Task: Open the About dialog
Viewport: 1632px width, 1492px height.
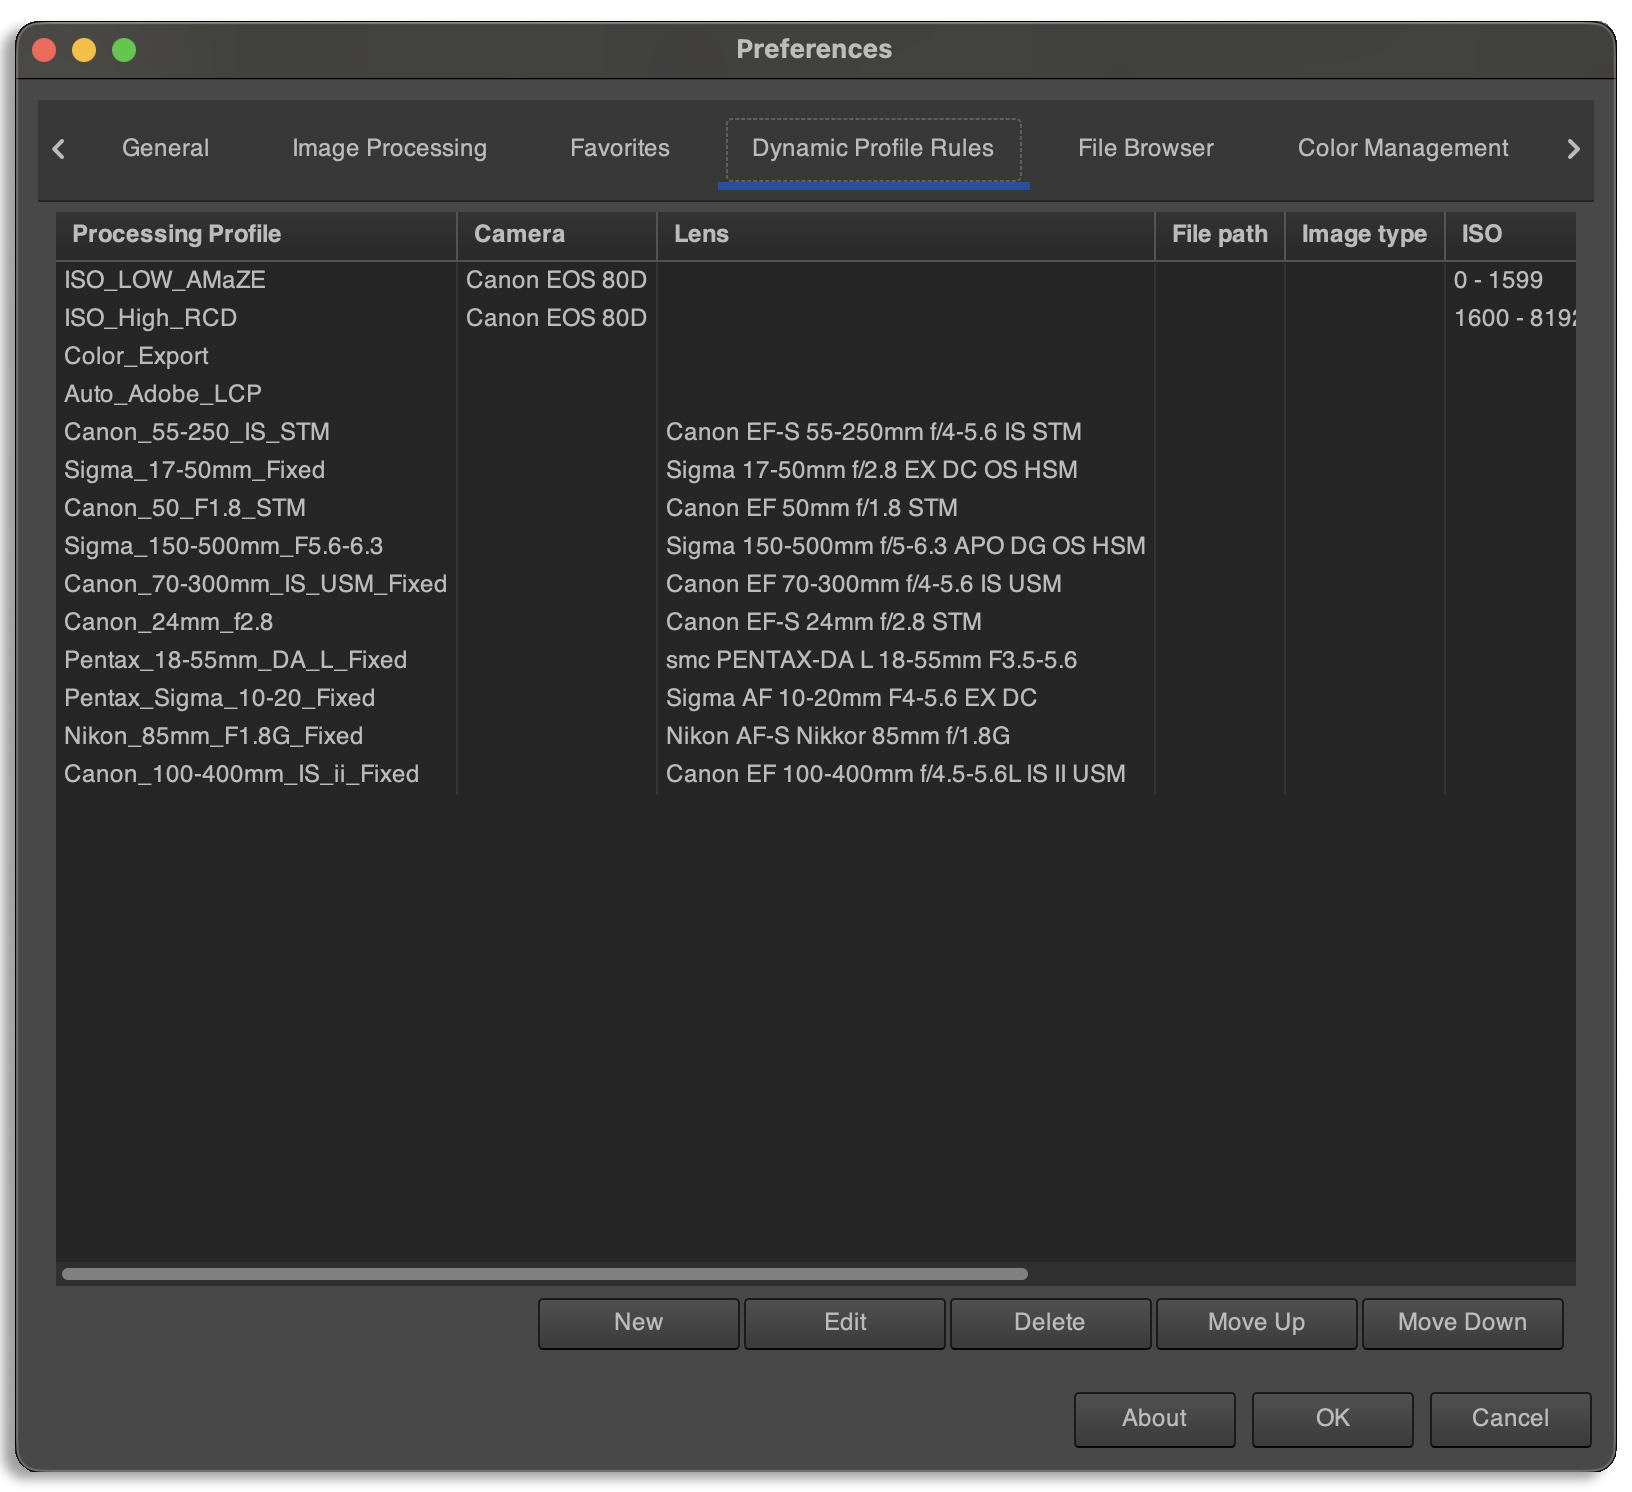Action: tap(1154, 1418)
